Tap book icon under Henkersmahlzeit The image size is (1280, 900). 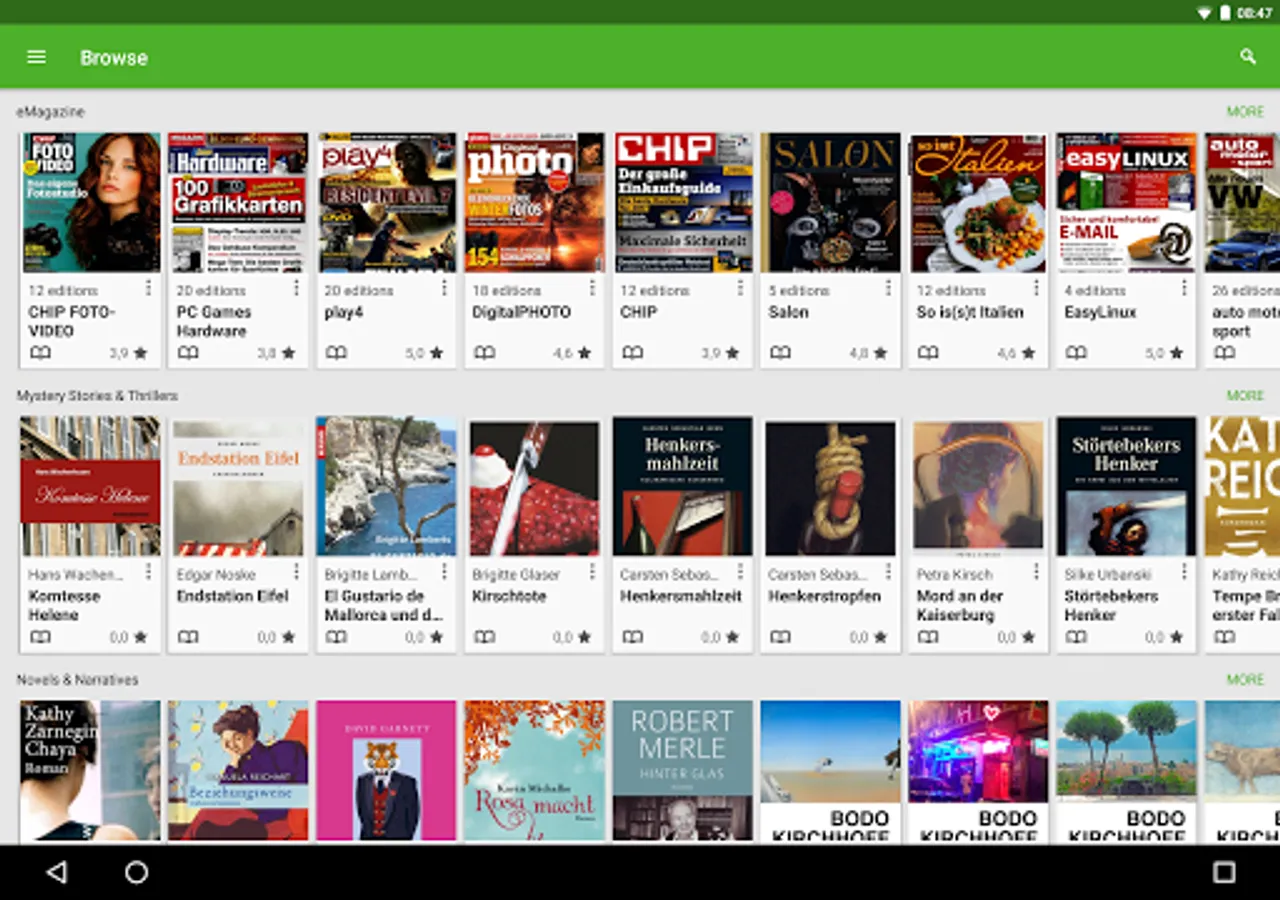pos(632,637)
